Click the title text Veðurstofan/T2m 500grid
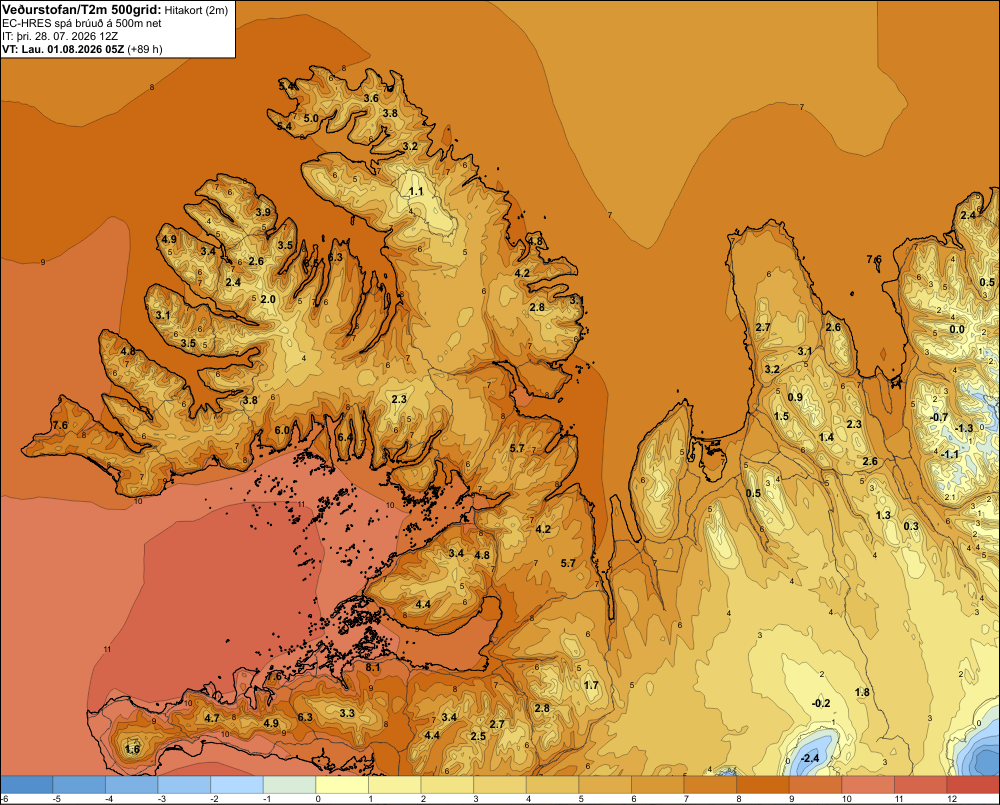The height and width of the screenshot is (805, 1000). [x=81, y=9]
